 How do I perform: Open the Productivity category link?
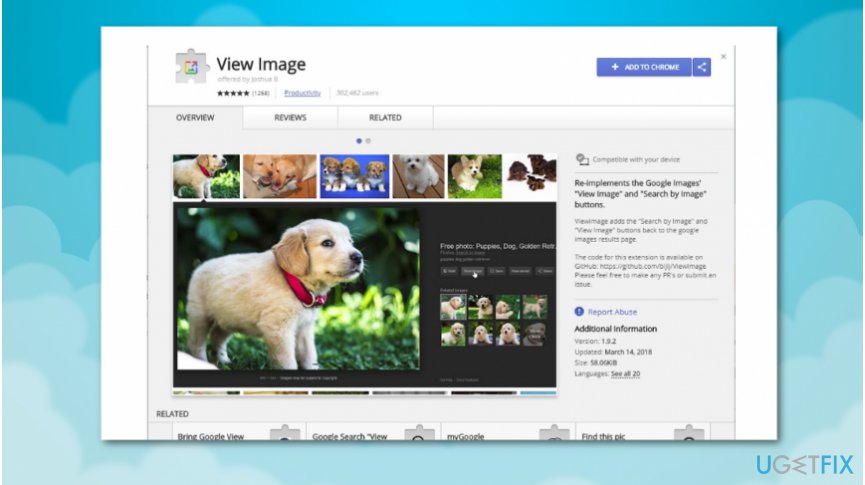[x=302, y=93]
